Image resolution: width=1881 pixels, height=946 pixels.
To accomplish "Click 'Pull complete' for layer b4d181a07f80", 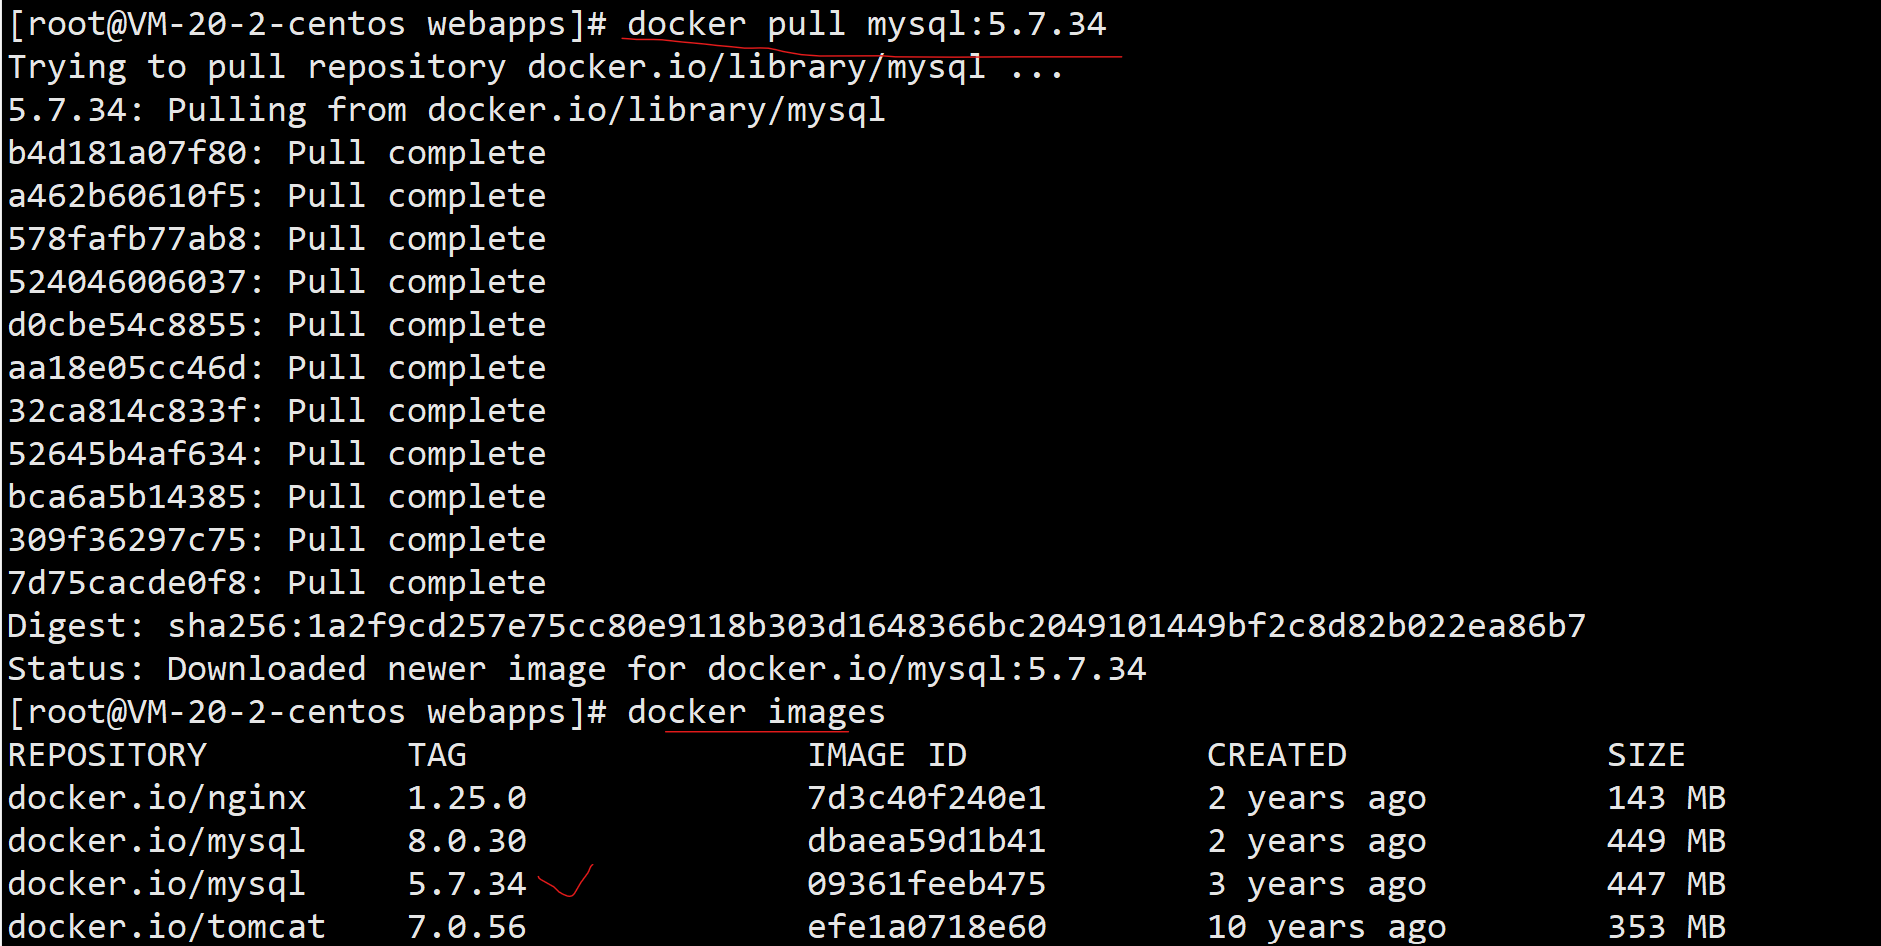I will coord(417,153).
